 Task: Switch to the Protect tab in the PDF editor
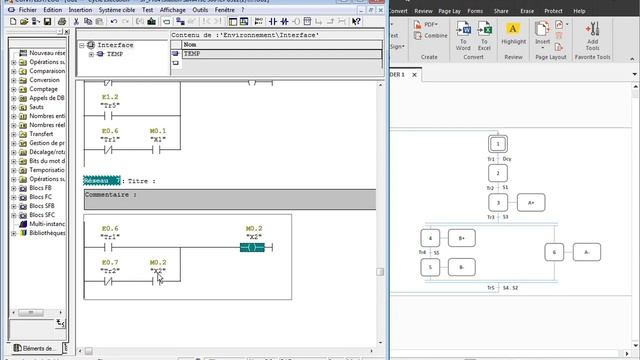point(553,11)
